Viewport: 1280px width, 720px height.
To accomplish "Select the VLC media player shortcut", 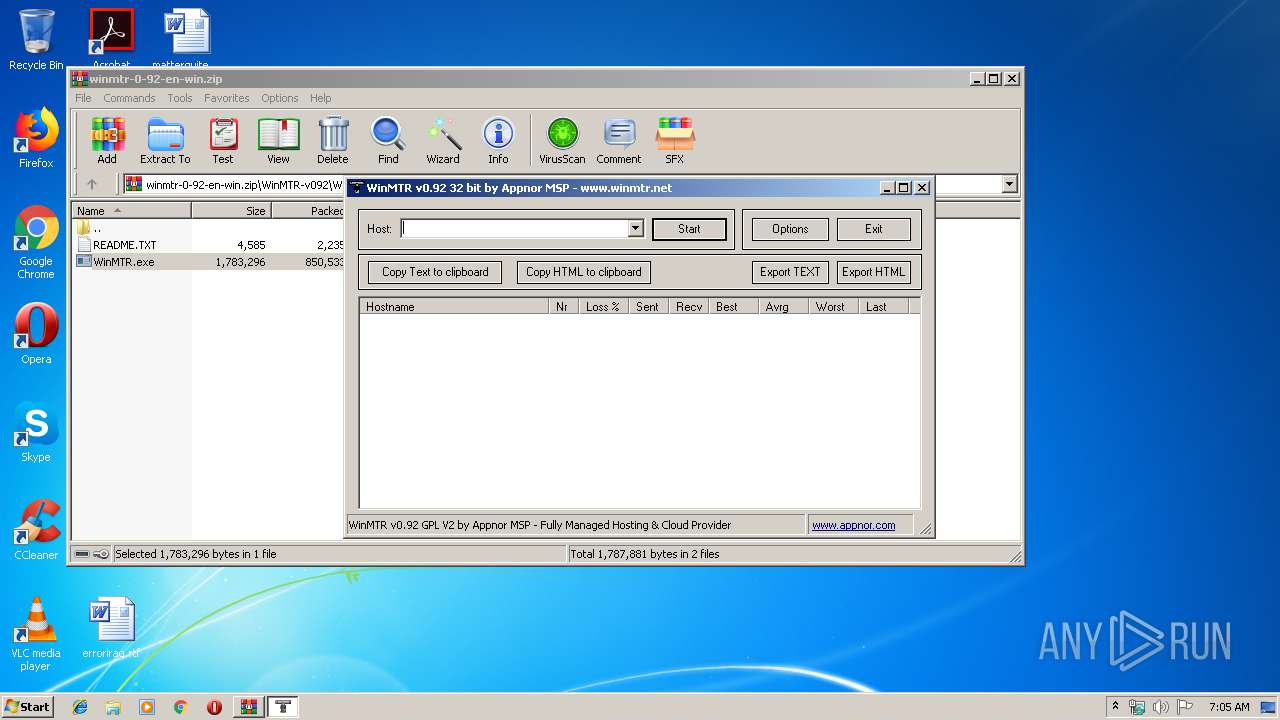I will (36, 635).
